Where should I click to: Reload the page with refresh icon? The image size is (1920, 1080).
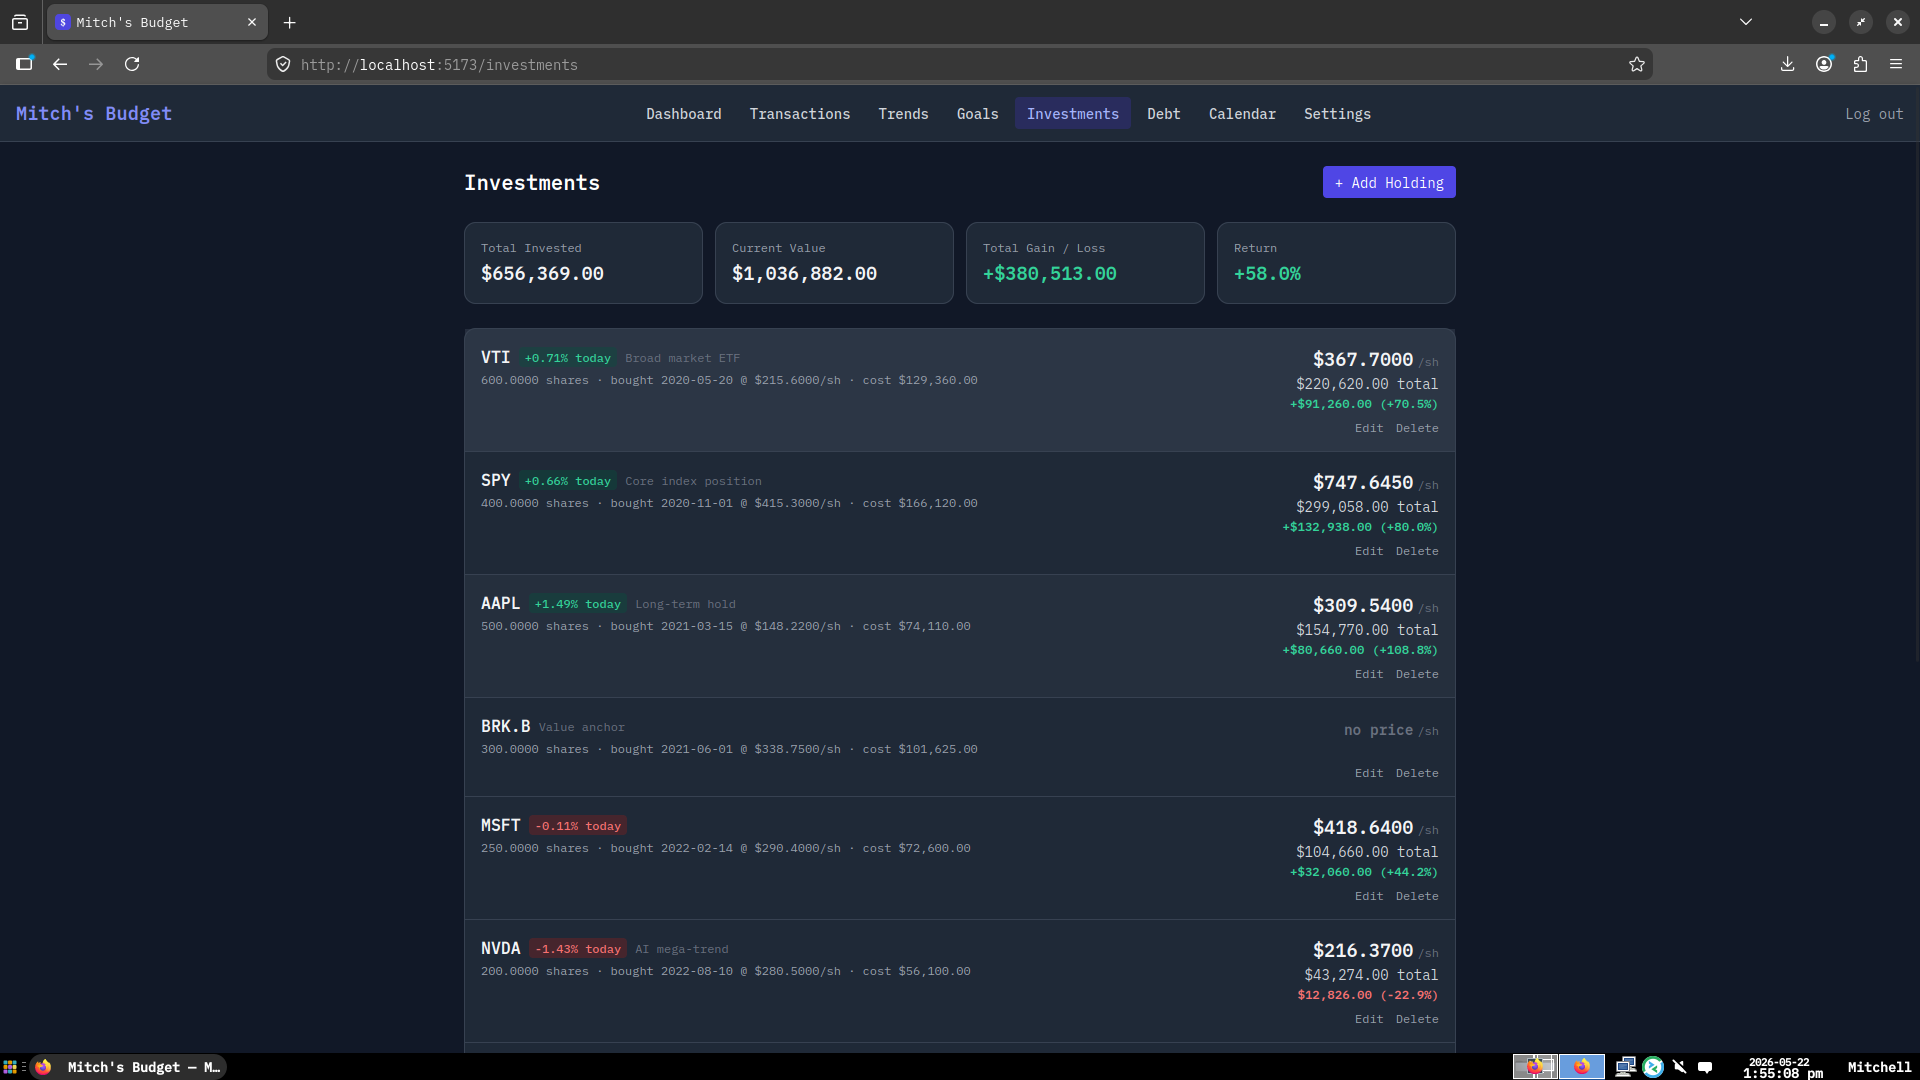(x=132, y=64)
